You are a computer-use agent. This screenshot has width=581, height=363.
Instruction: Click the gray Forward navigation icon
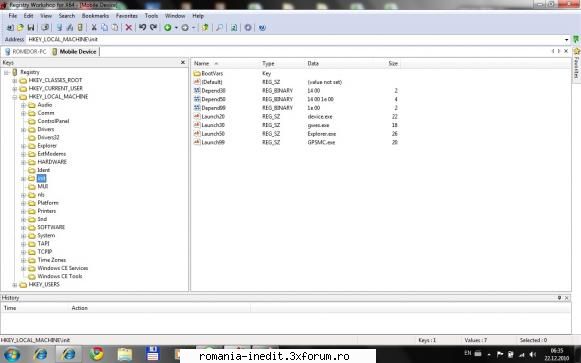(185, 27)
